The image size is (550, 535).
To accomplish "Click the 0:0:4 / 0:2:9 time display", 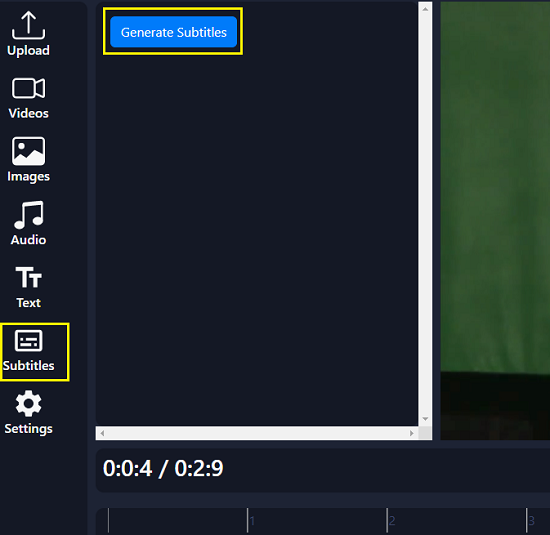I will (x=163, y=468).
